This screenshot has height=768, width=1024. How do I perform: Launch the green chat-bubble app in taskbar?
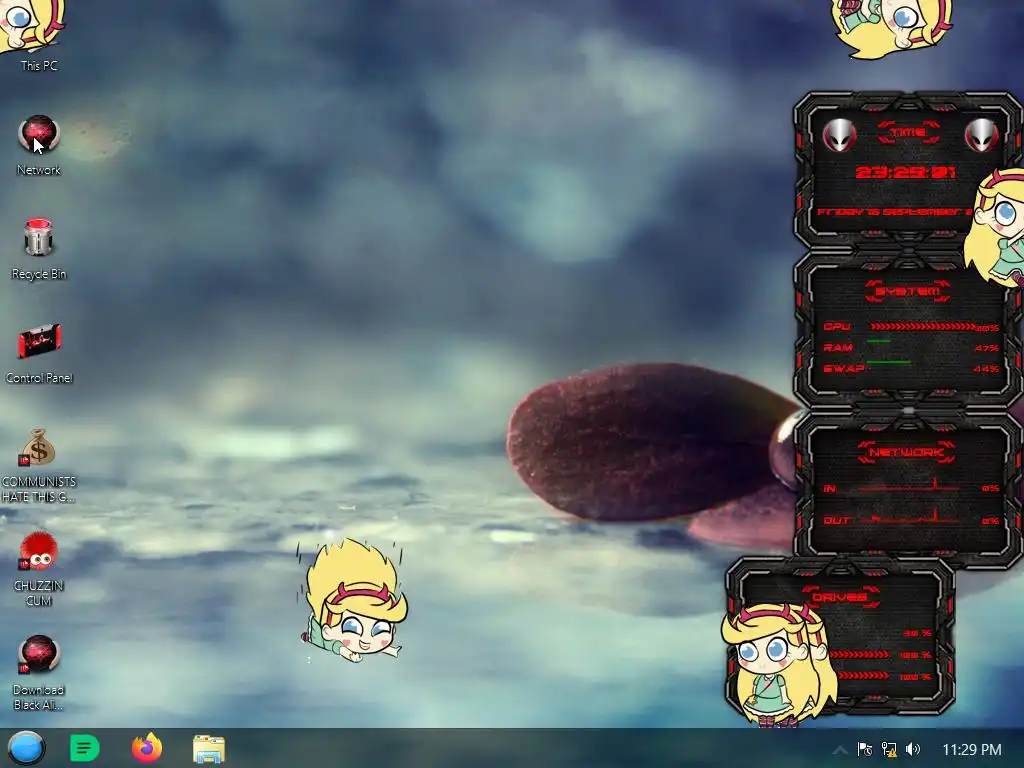click(84, 748)
